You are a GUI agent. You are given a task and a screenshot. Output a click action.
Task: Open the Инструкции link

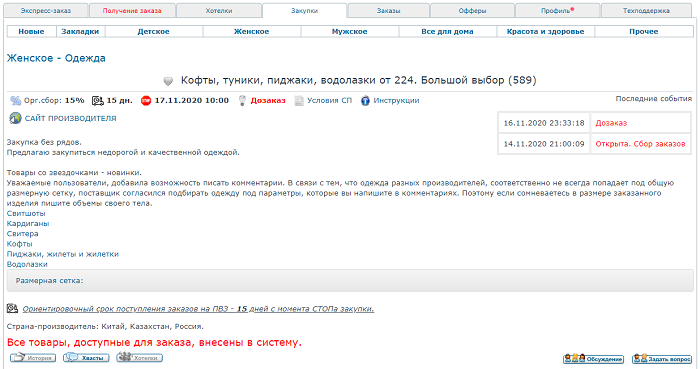(x=396, y=101)
